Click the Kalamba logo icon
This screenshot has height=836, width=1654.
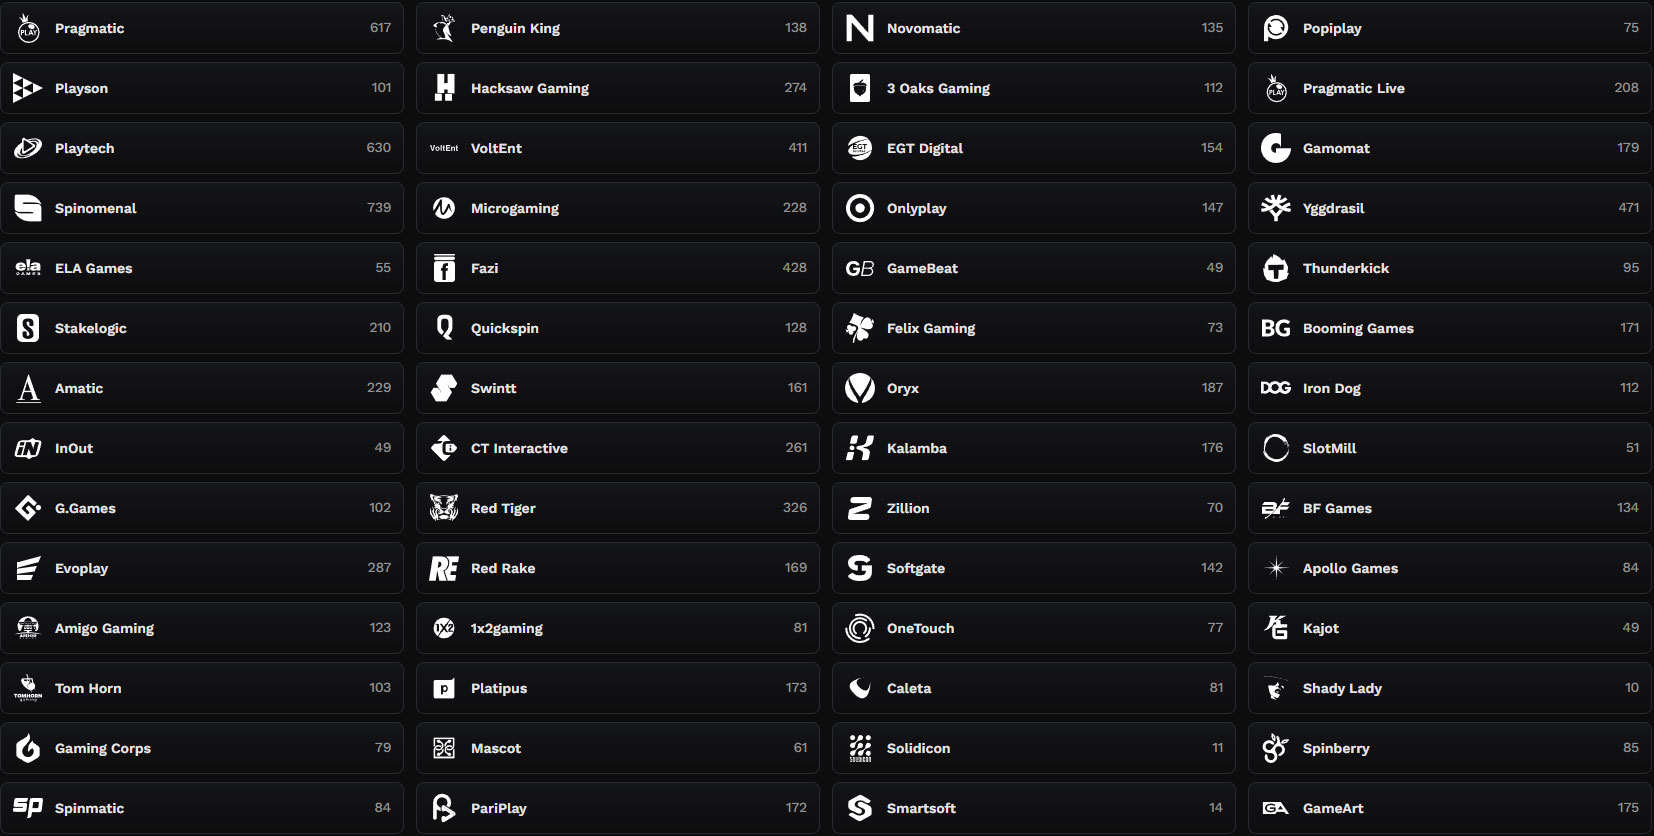860,448
